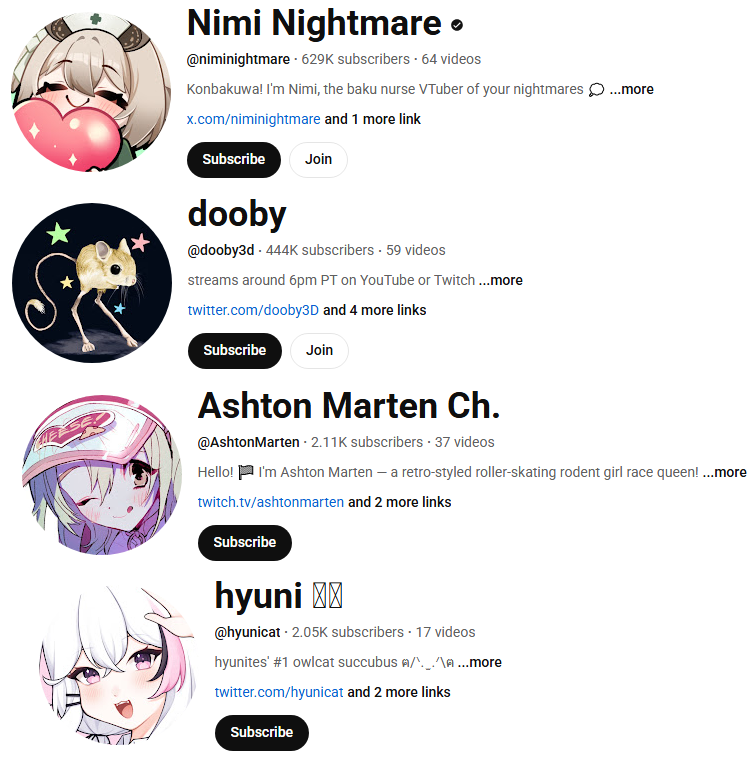Image resolution: width=756 pixels, height=762 pixels.
Task: Open the twitter.com/dooby3D link
Action: tap(253, 310)
